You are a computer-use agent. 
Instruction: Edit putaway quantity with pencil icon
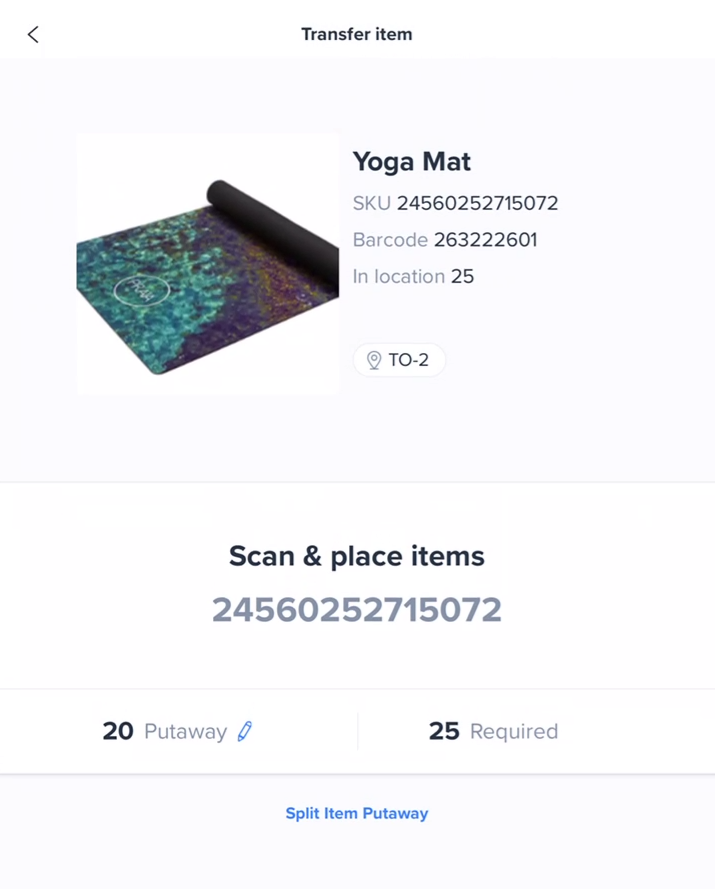click(x=245, y=731)
